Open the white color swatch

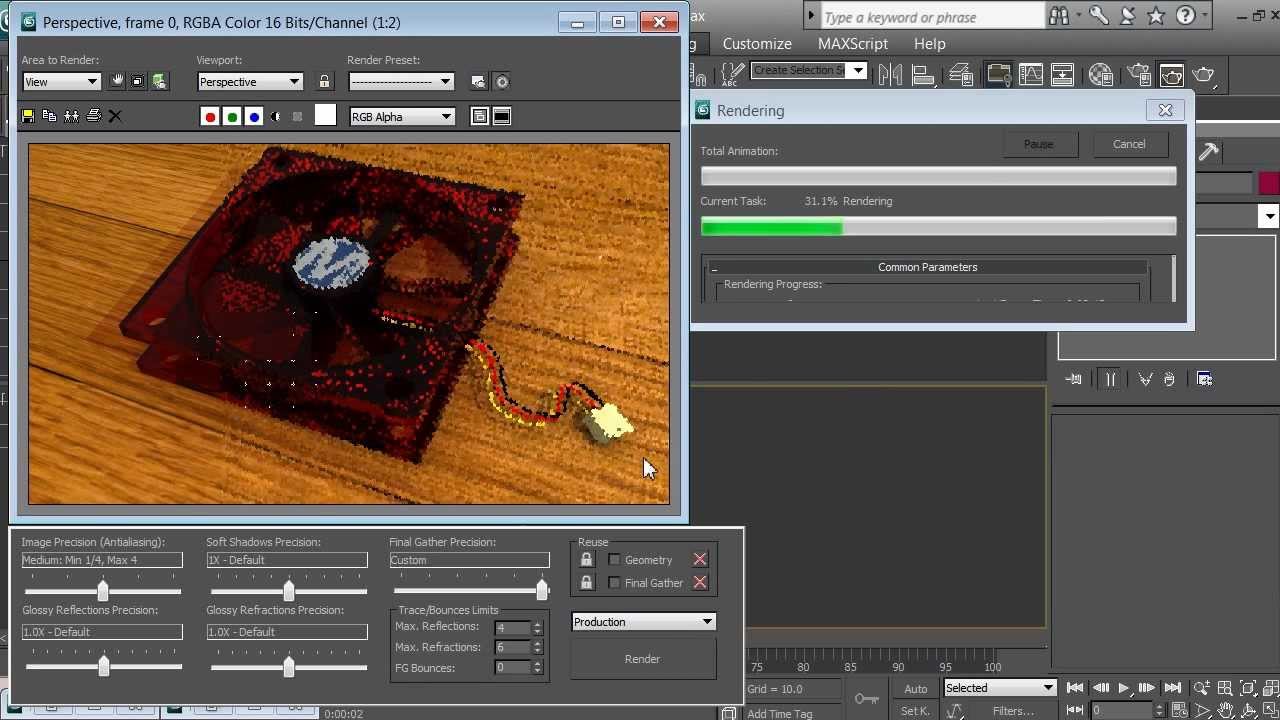click(325, 115)
